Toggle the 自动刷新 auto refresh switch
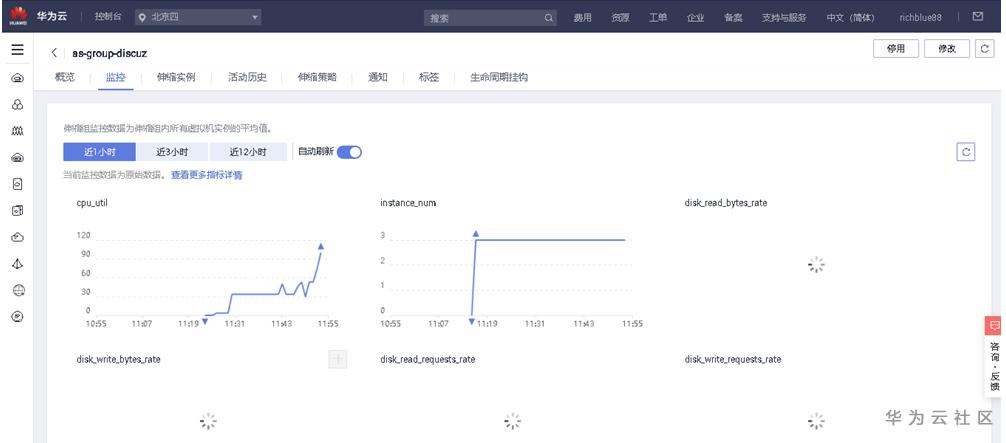 click(350, 152)
